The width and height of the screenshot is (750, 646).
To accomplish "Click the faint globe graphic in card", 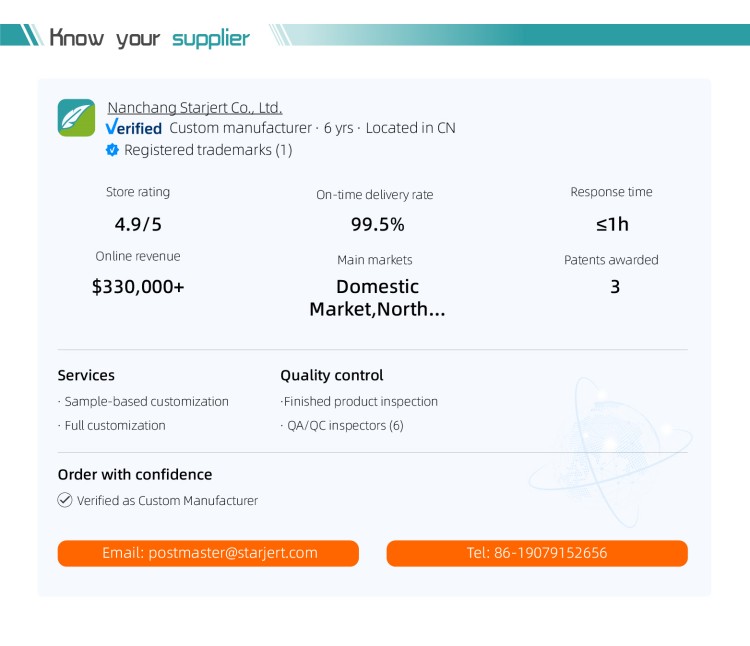I will point(611,452).
